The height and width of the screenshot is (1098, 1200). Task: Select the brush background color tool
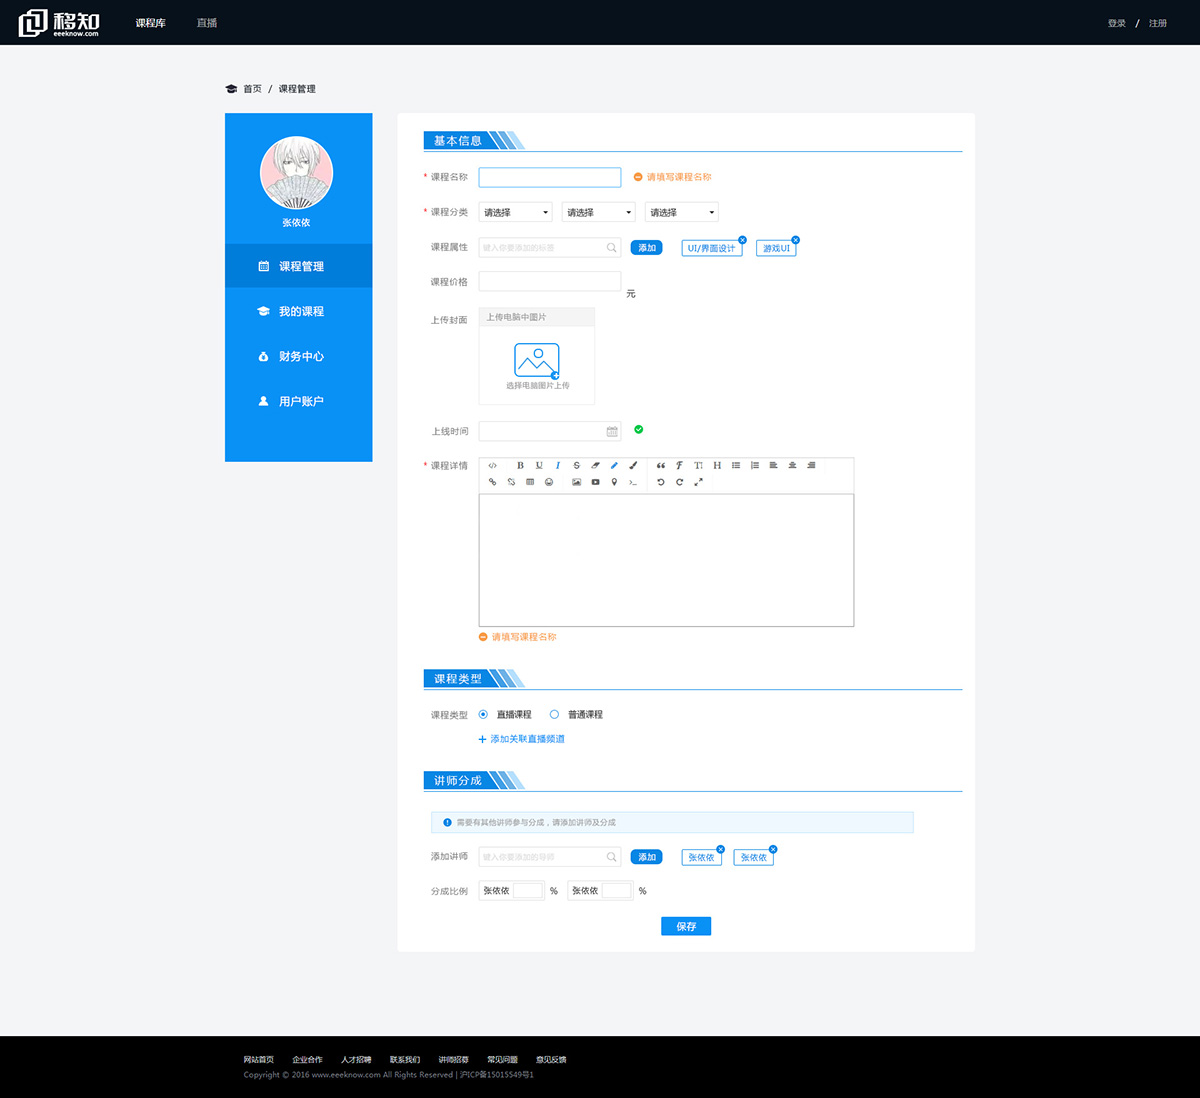[x=633, y=465]
